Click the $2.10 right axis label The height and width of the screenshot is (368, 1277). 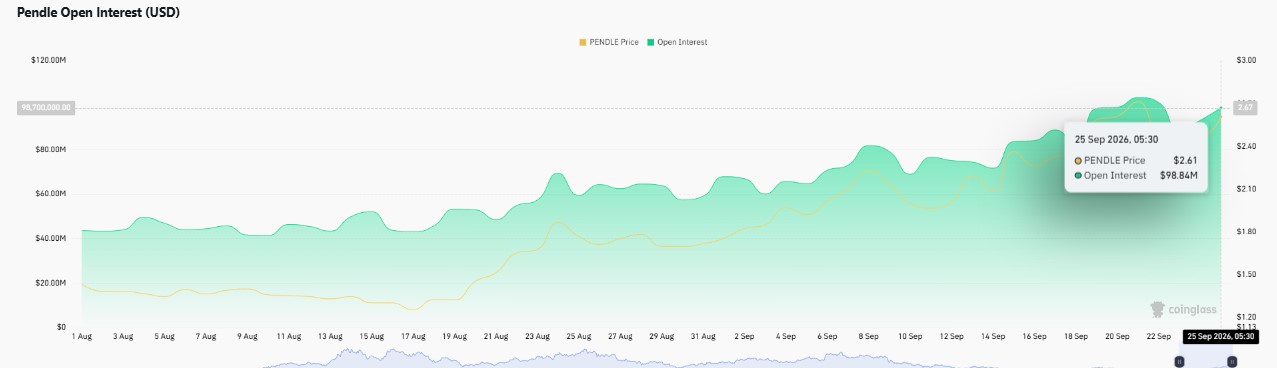coord(1246,189)
